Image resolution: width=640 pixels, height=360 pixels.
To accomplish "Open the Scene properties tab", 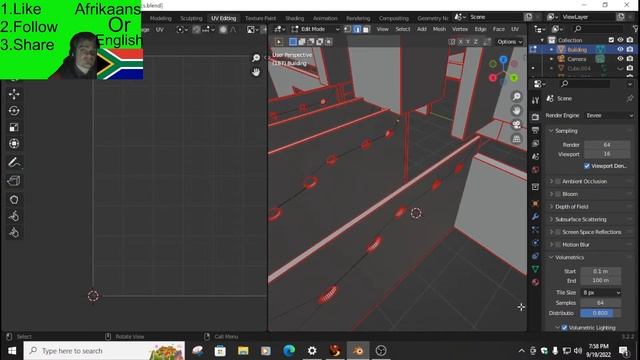I will [536, 157].
